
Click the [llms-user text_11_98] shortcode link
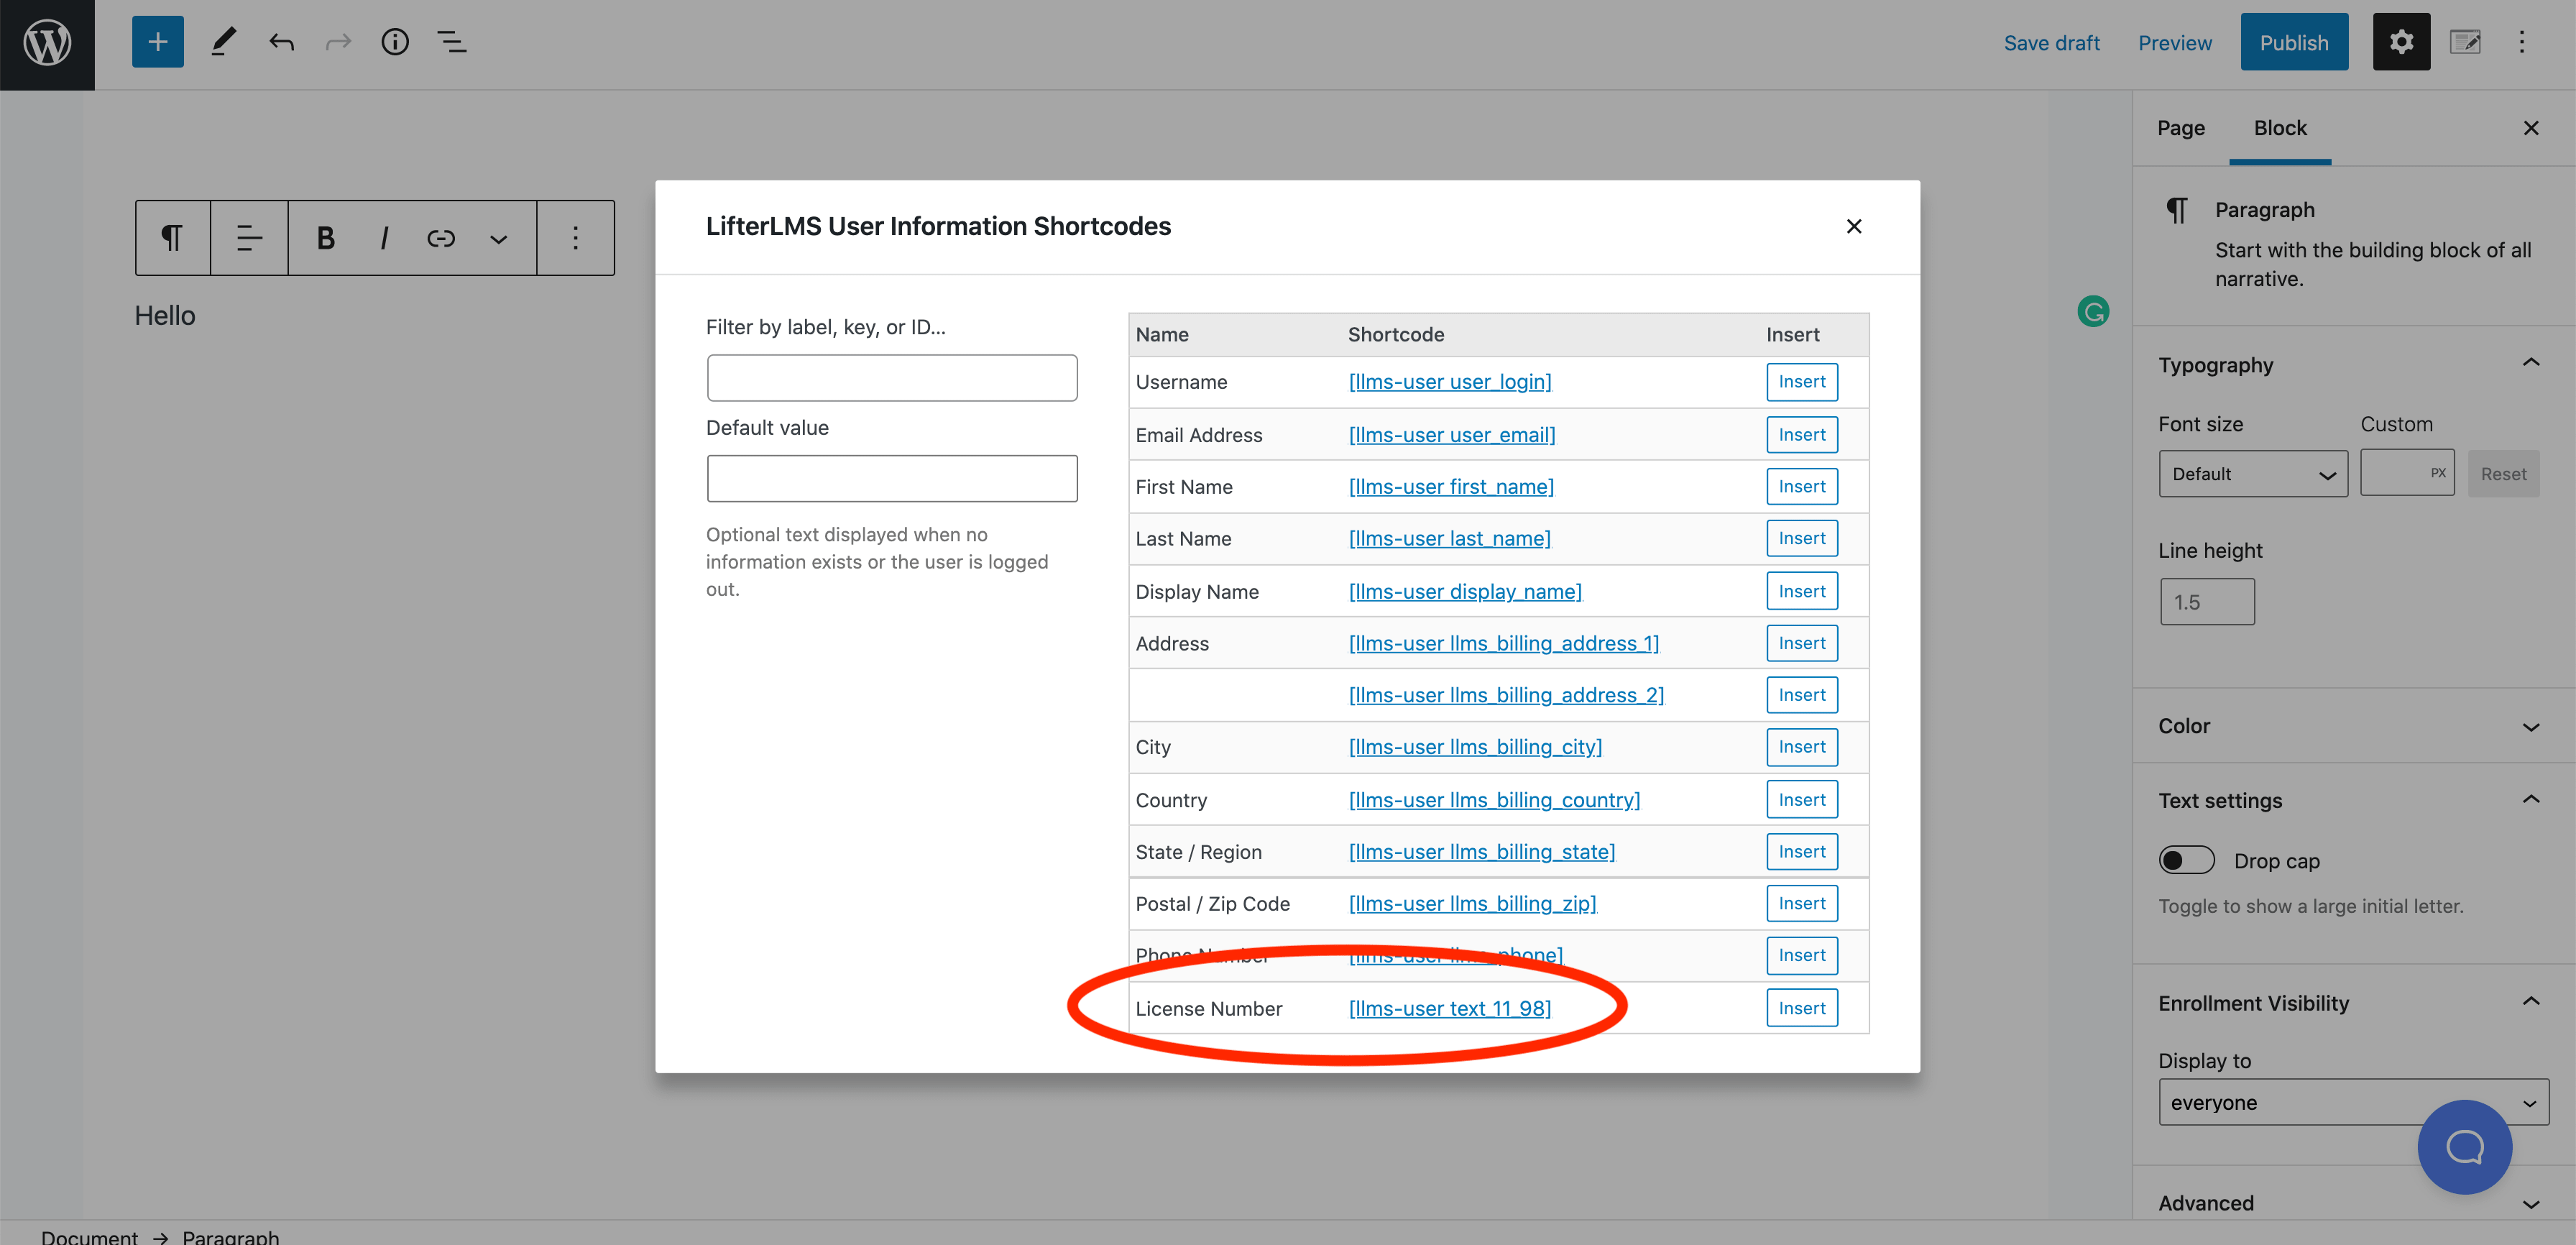tap(1450, 1009)
